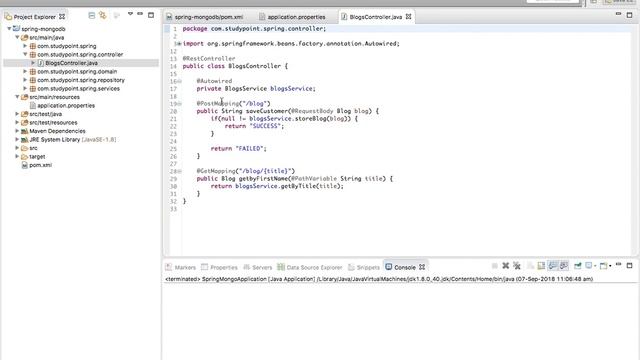The width and height of the screenshot is (640, 360).
Task: Click line number 20 in editor gutter
Action: click(x=173, y=111)
